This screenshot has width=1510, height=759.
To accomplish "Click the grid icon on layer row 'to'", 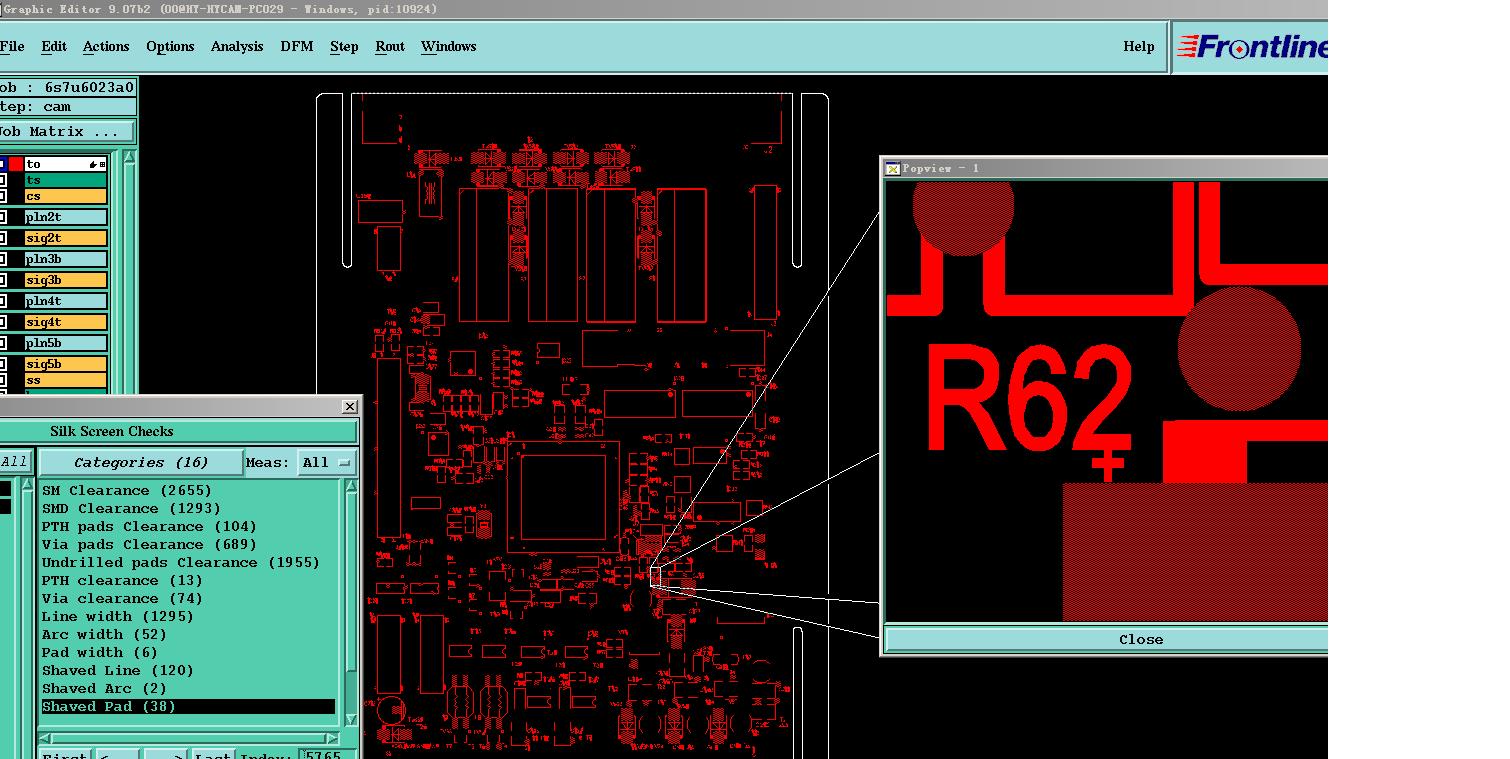I will (x=102, y=164).
